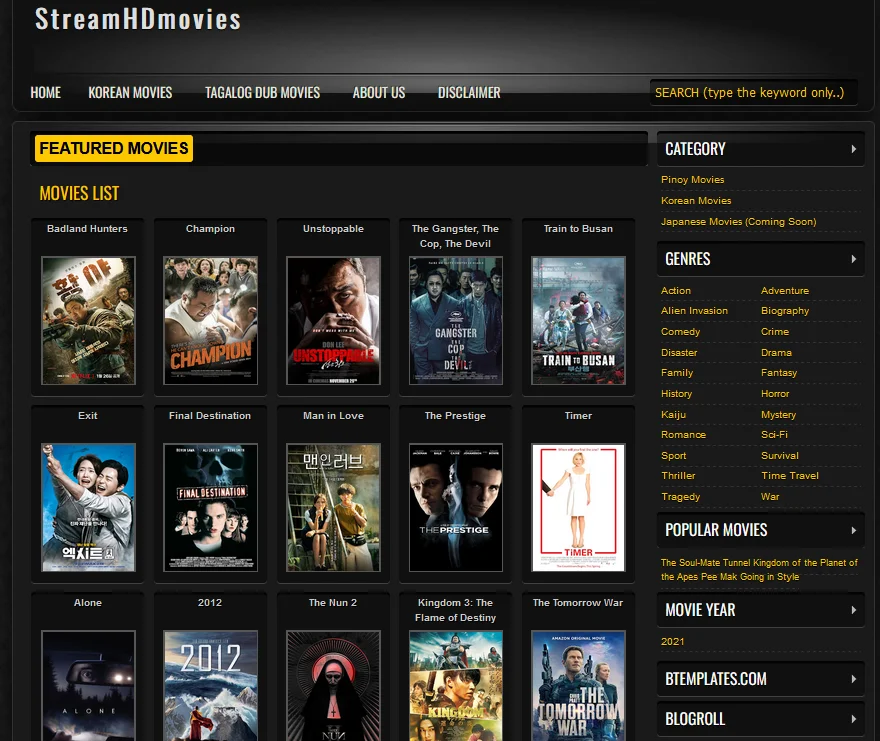Image resolution: width=880 pixels, height=741 pixels.
Task: Select the Kaiju genre
Action: pos(673,415)
